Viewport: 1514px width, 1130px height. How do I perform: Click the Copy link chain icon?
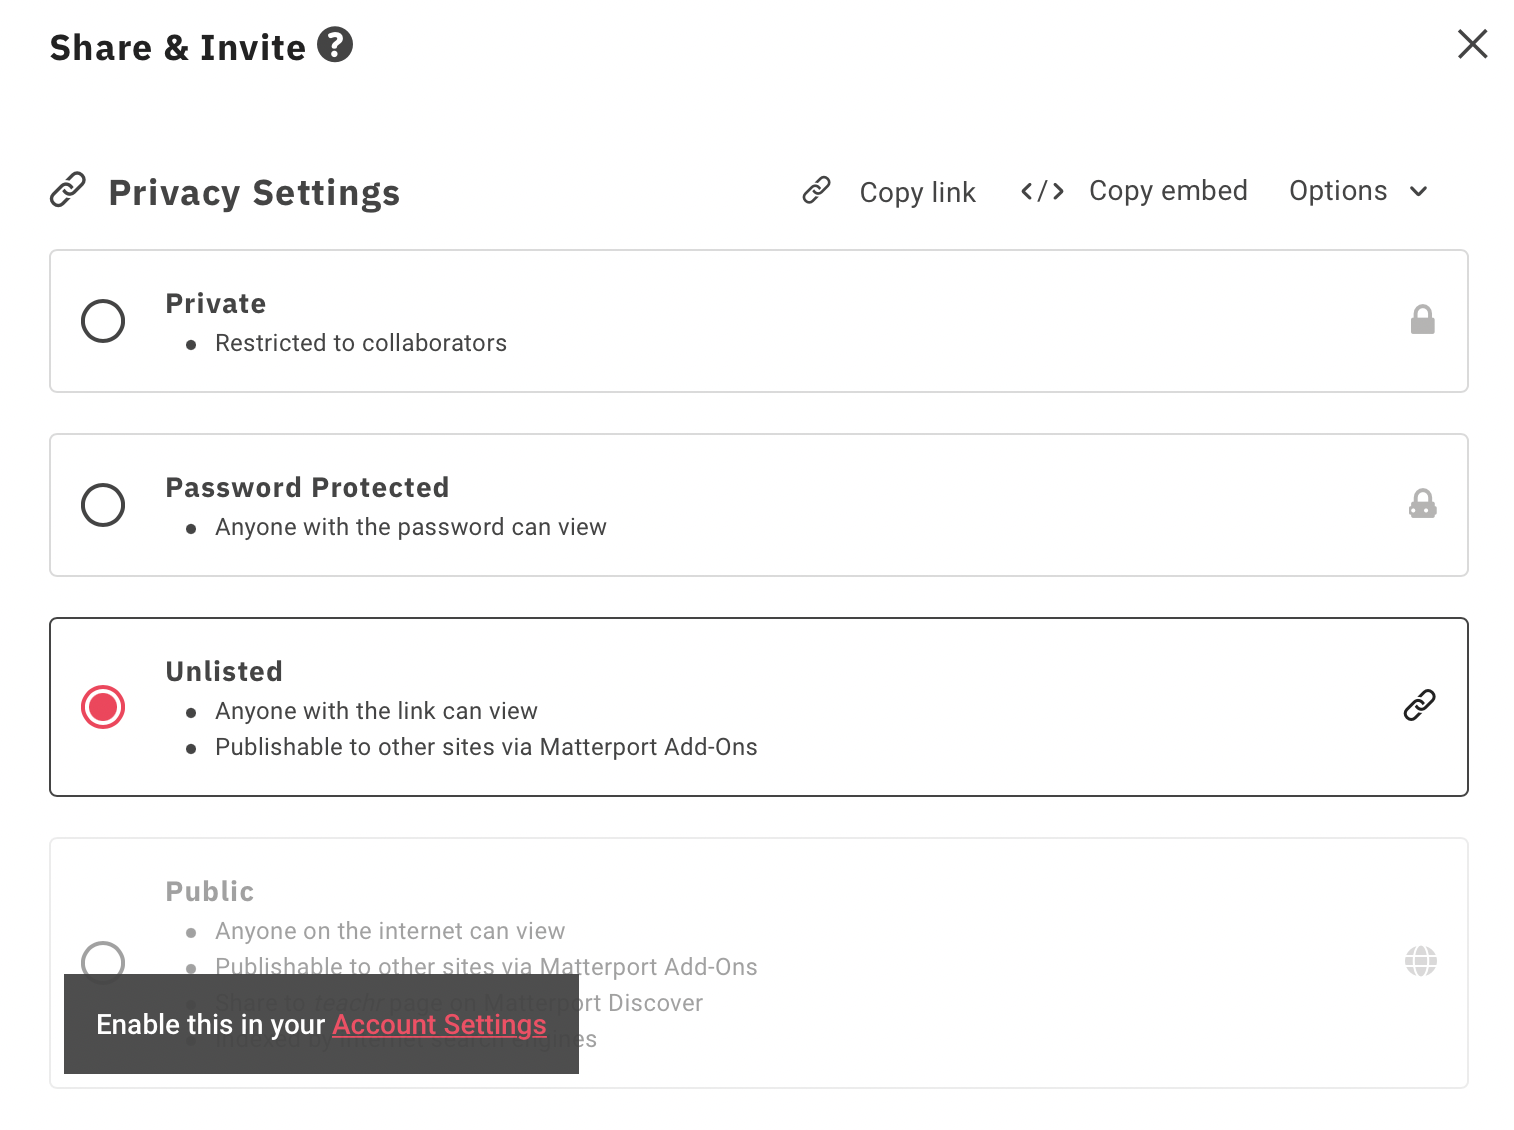pyautogui.click(x=817, y=190)
